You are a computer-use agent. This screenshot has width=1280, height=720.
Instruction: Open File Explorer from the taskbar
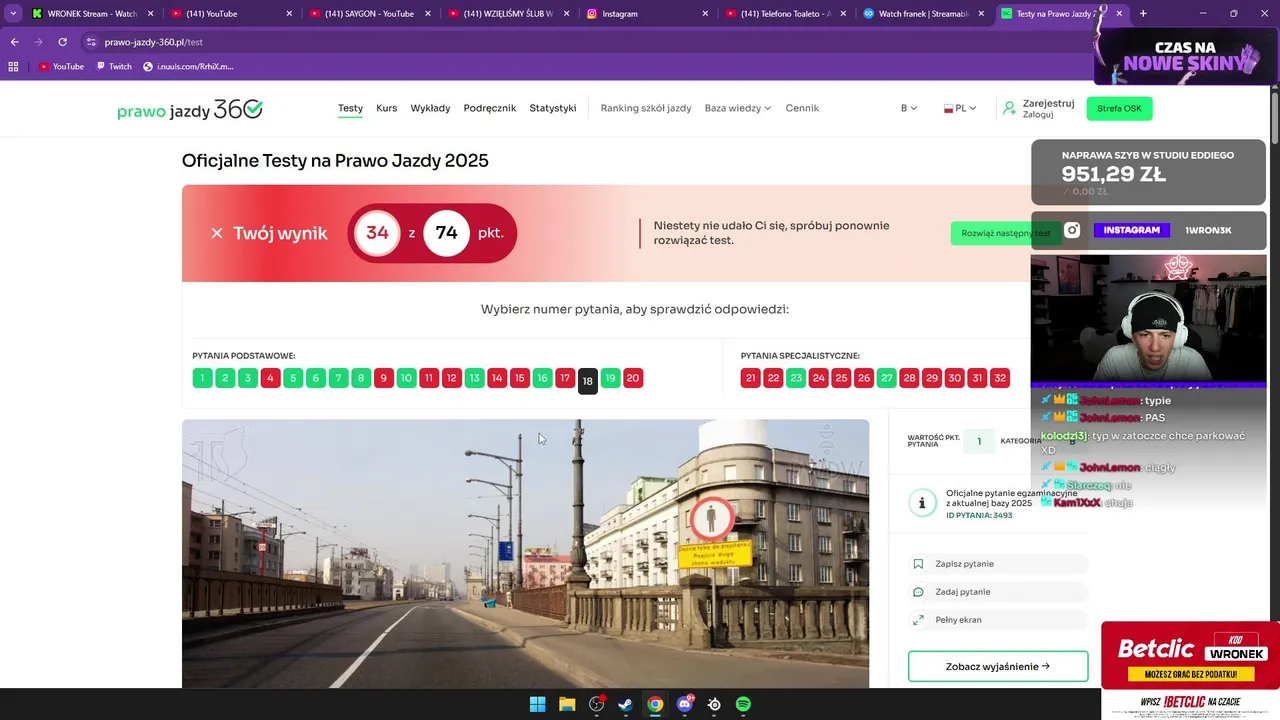pyautogui.click(x=567, y=704)
